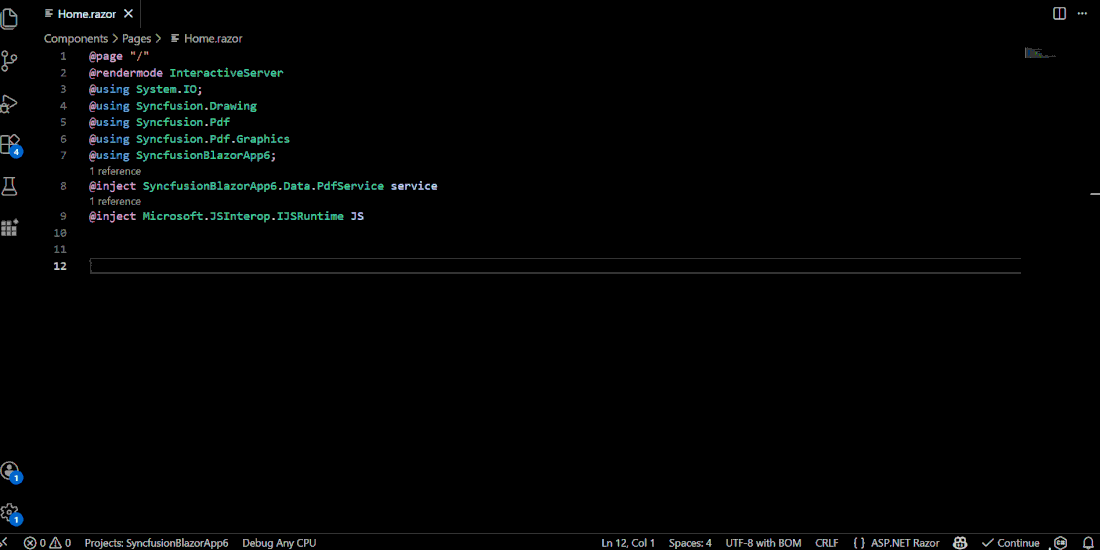Open the Extensions view with badge 4
The width and height of the screenshot is (1100, 550).
point(10,145)
